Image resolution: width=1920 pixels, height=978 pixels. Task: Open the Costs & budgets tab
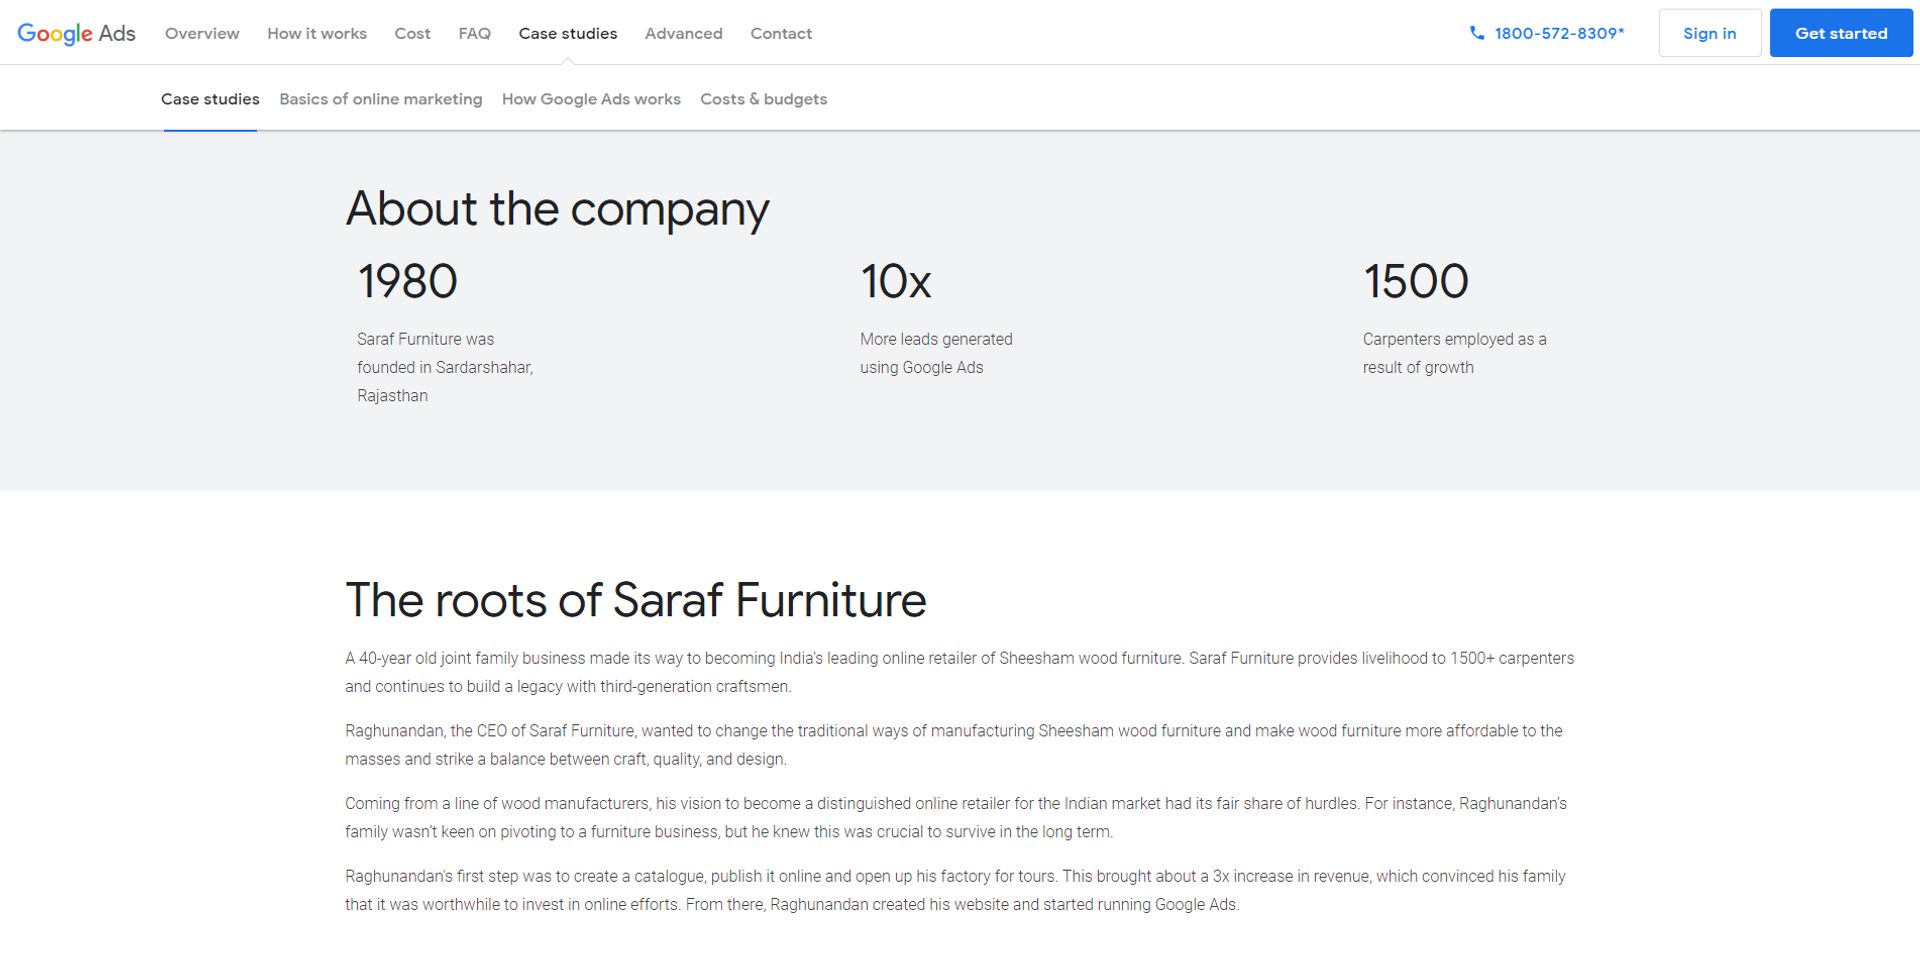763,98
